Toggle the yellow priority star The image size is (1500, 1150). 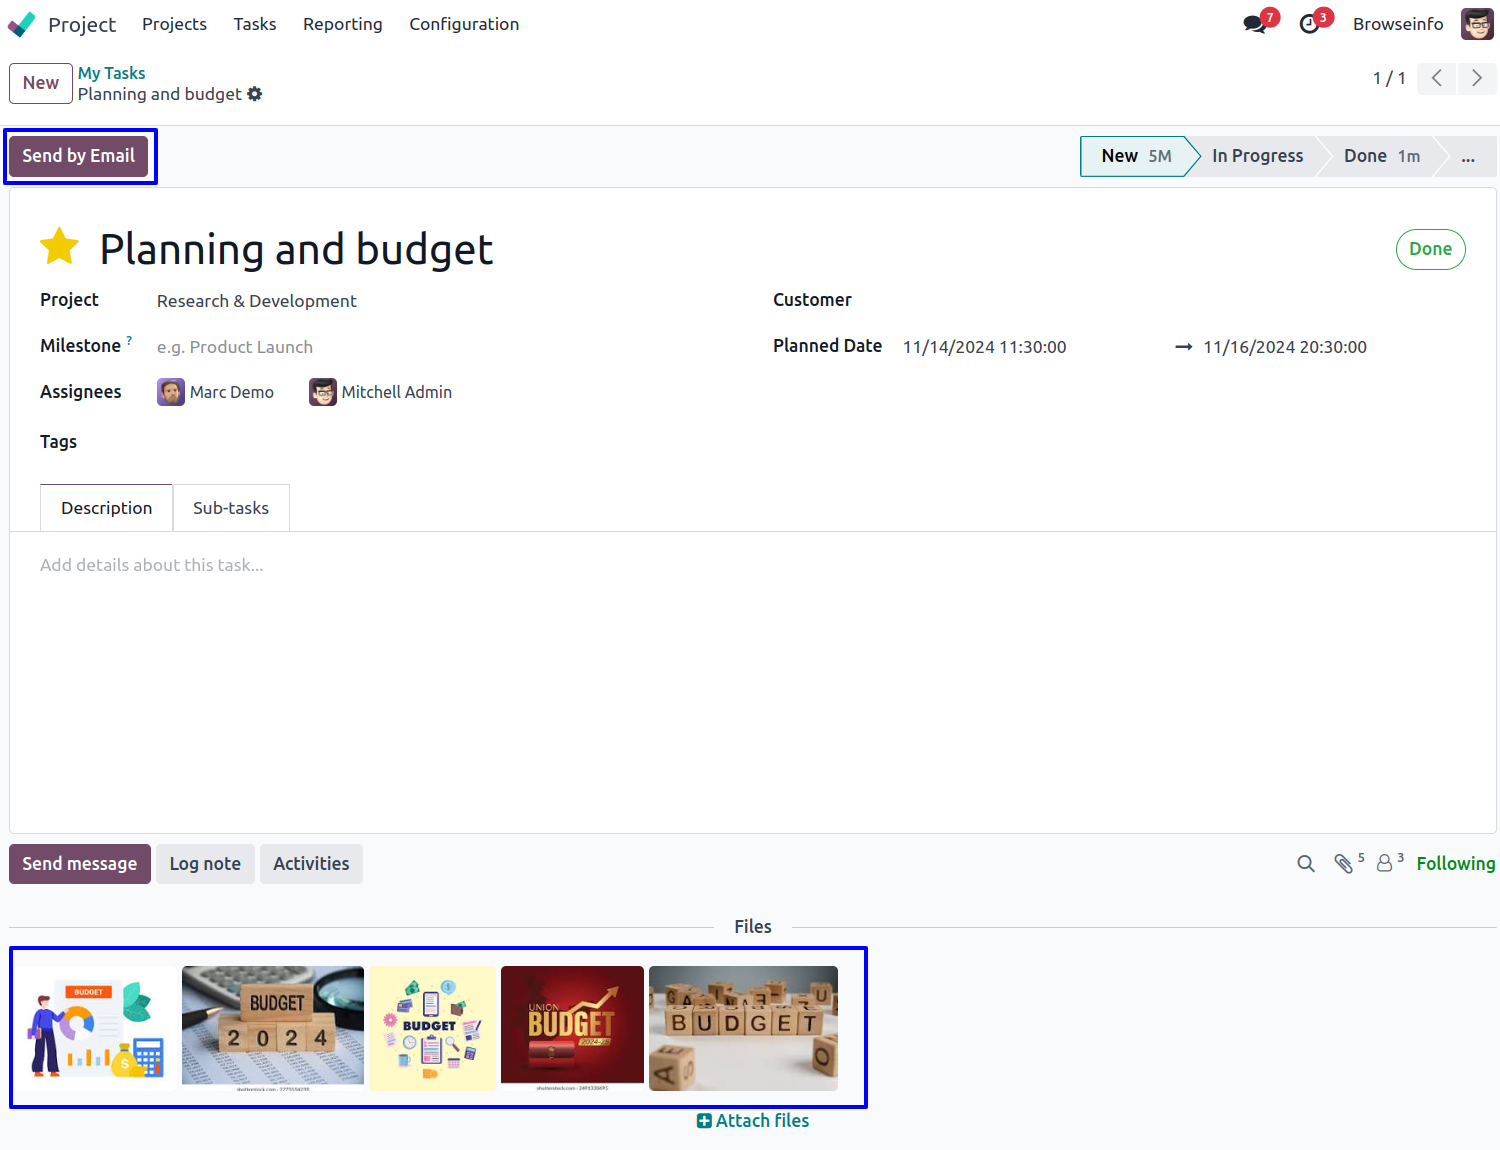click(x=60, y=247)
